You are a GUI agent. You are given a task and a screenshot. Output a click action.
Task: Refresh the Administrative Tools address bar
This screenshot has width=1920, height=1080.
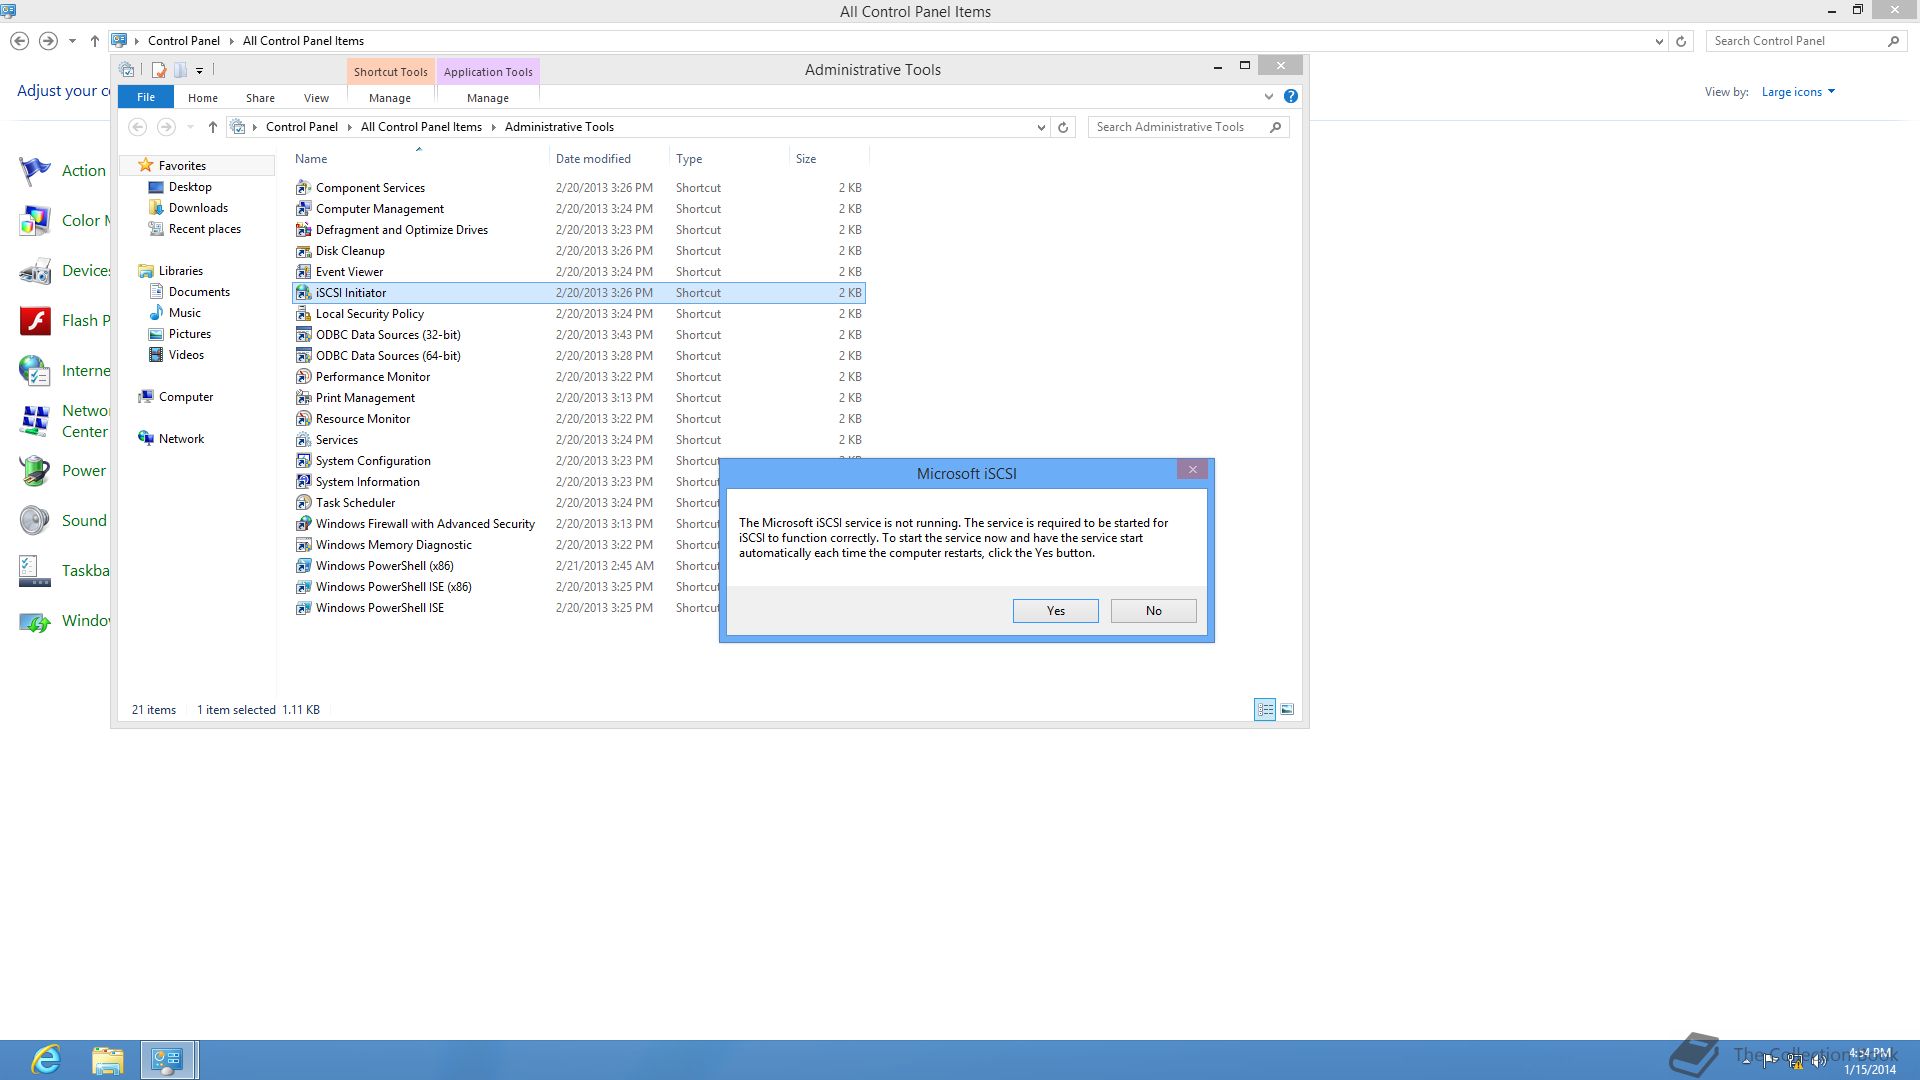pyautogui.click(x=1063, y=127)
